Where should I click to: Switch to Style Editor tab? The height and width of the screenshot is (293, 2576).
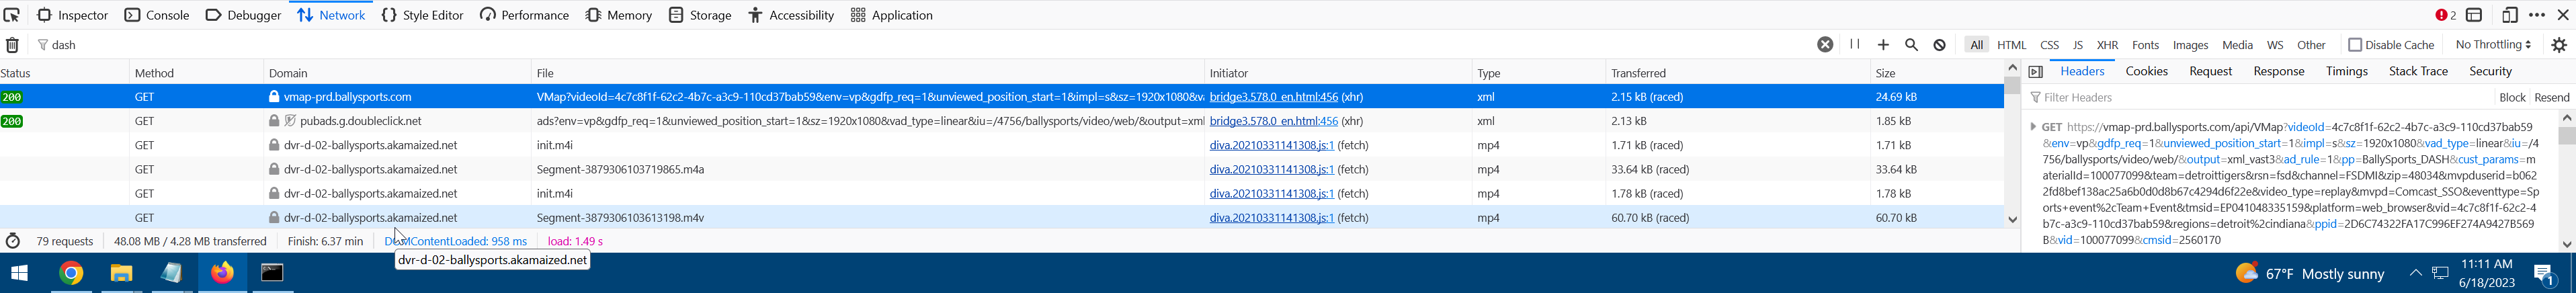(x=422, y=15)
